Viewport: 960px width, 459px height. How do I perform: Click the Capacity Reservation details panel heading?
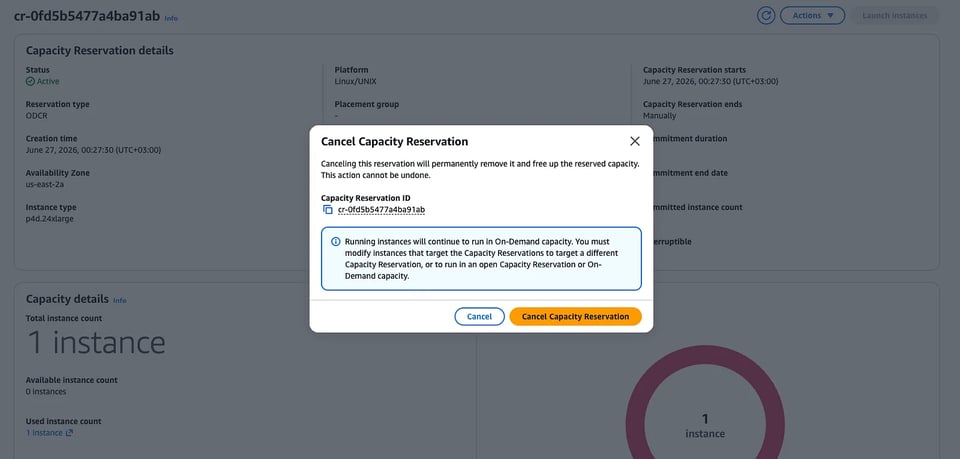tap(100, 51)
